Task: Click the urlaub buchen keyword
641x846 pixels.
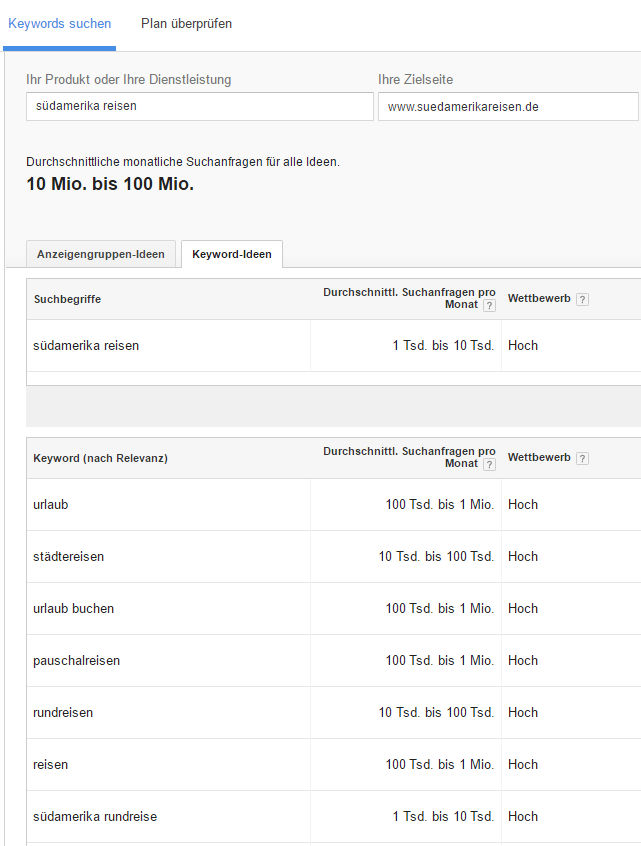Action: [x=73, y=609]
